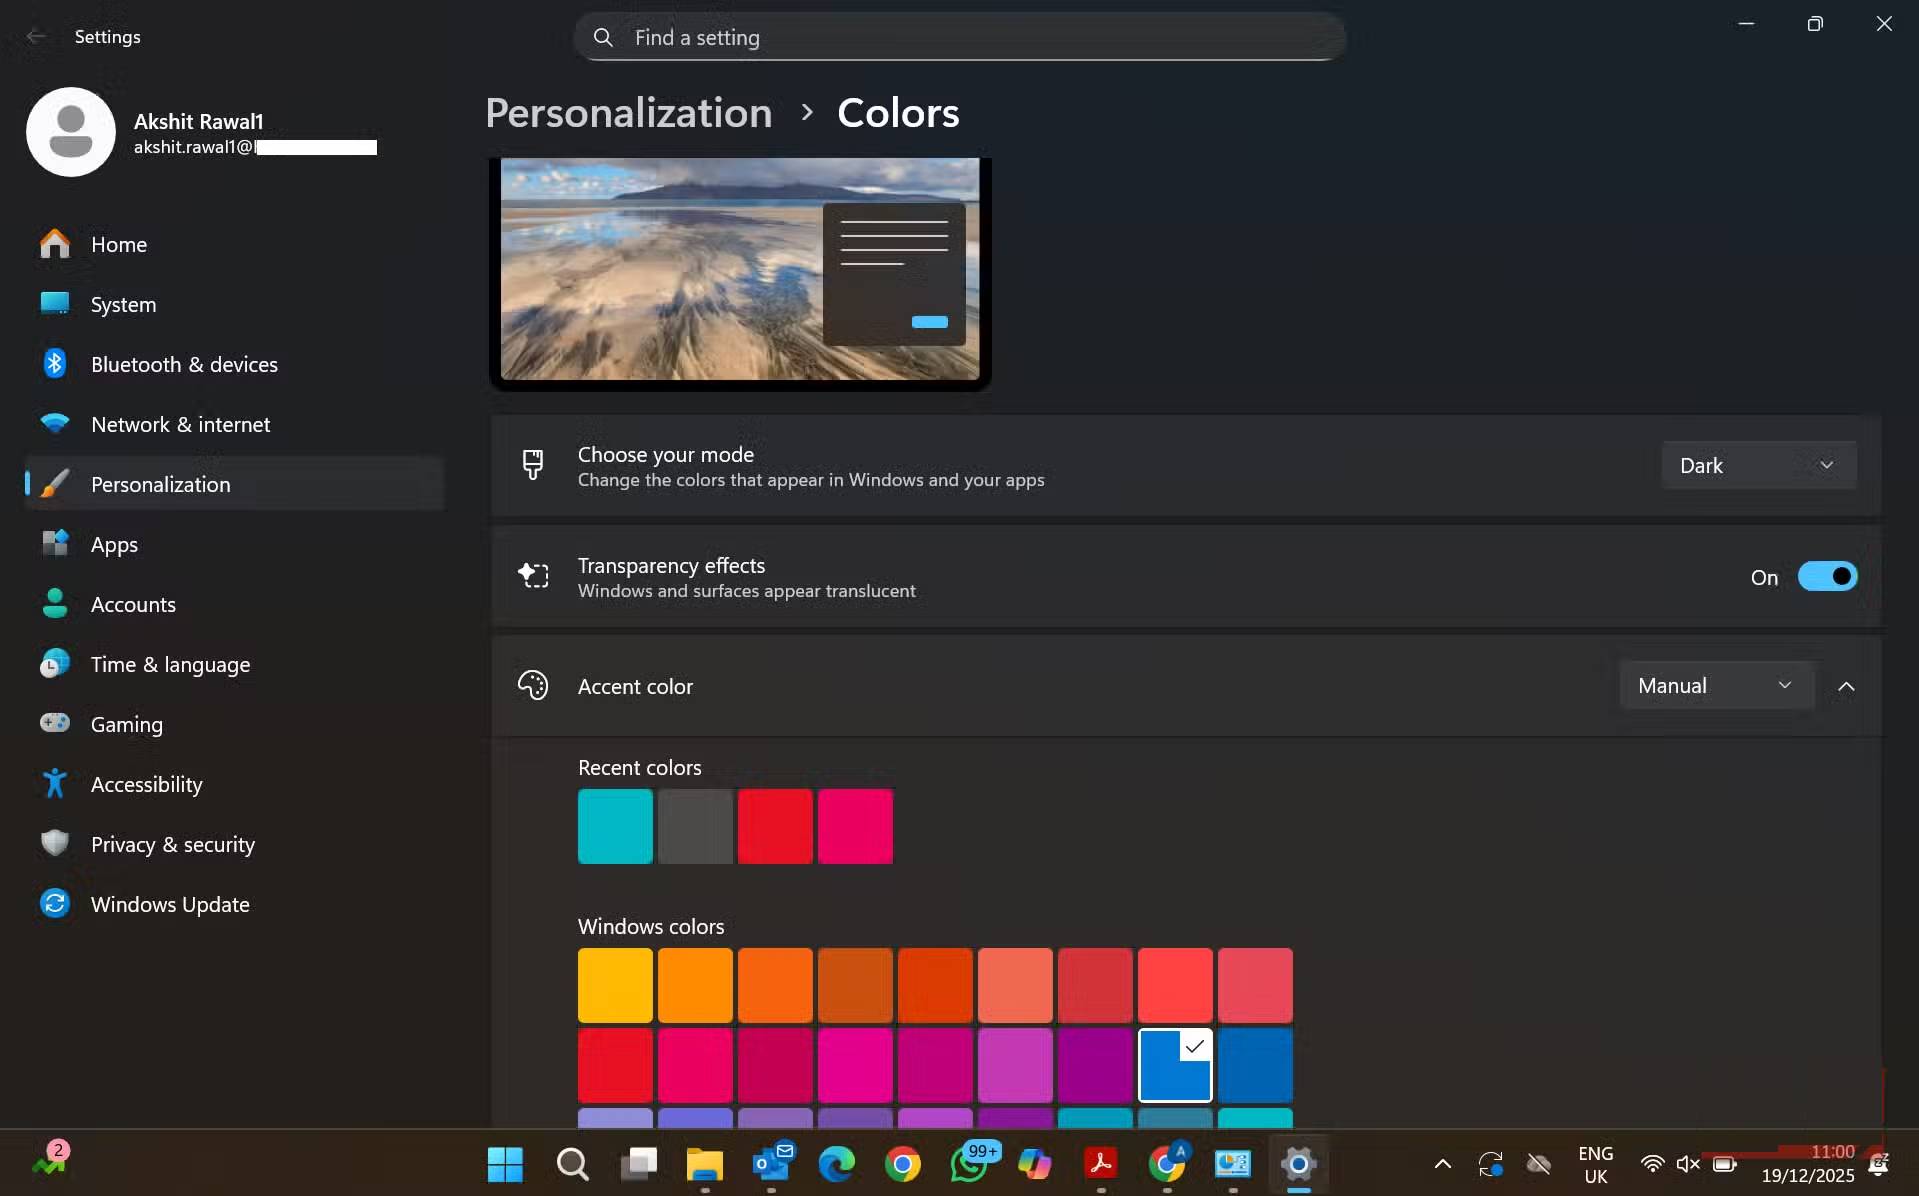Click the back arrow beside Settings
The height and width of the screenshot is (1196, 1919).
tap(36, 37)
